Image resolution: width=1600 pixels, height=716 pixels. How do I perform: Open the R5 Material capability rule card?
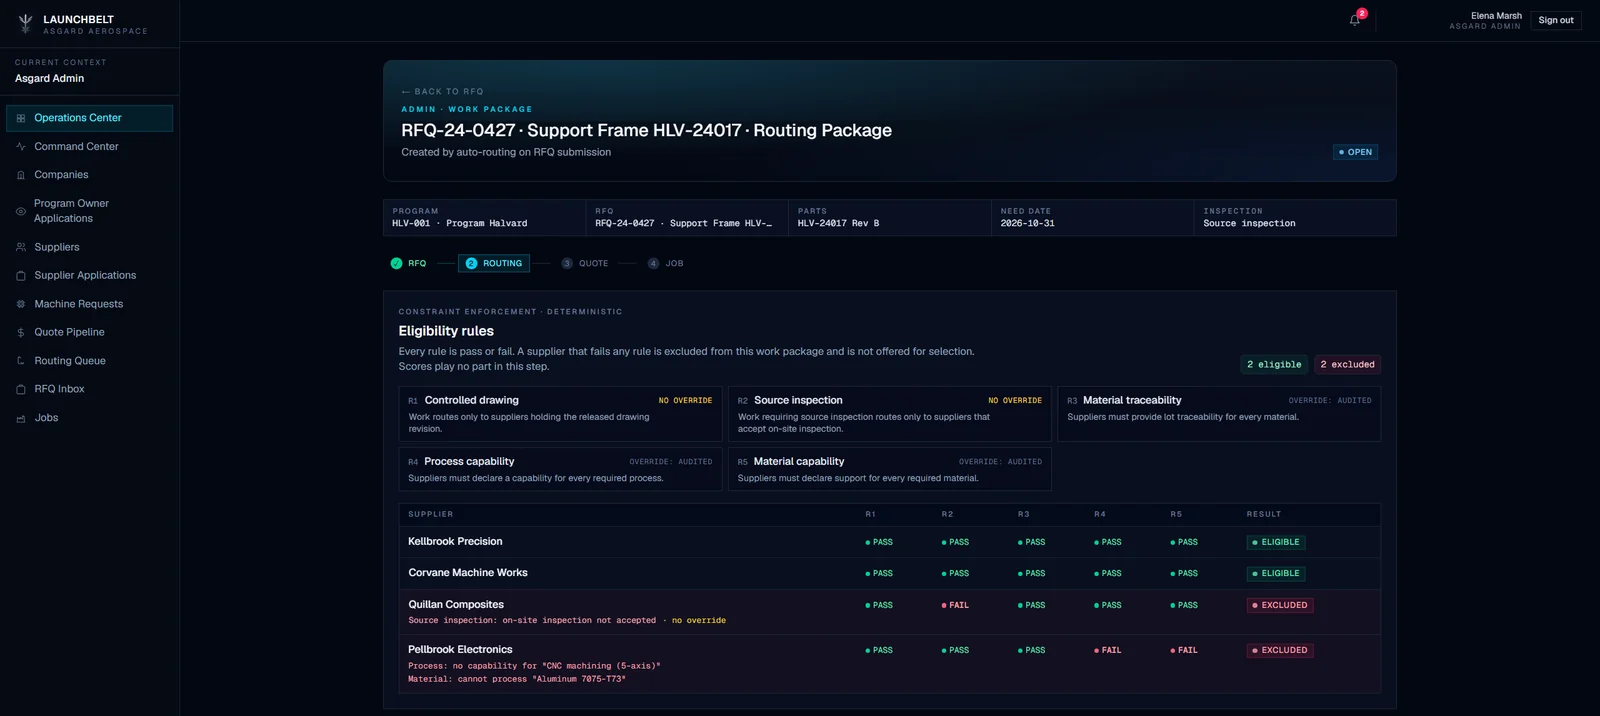(889, 469)
